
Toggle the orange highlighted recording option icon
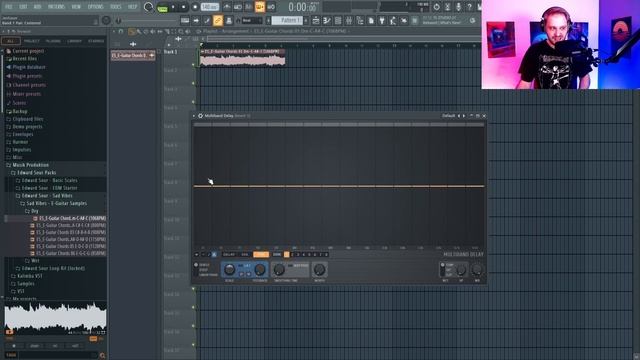(x=260, y=7)
